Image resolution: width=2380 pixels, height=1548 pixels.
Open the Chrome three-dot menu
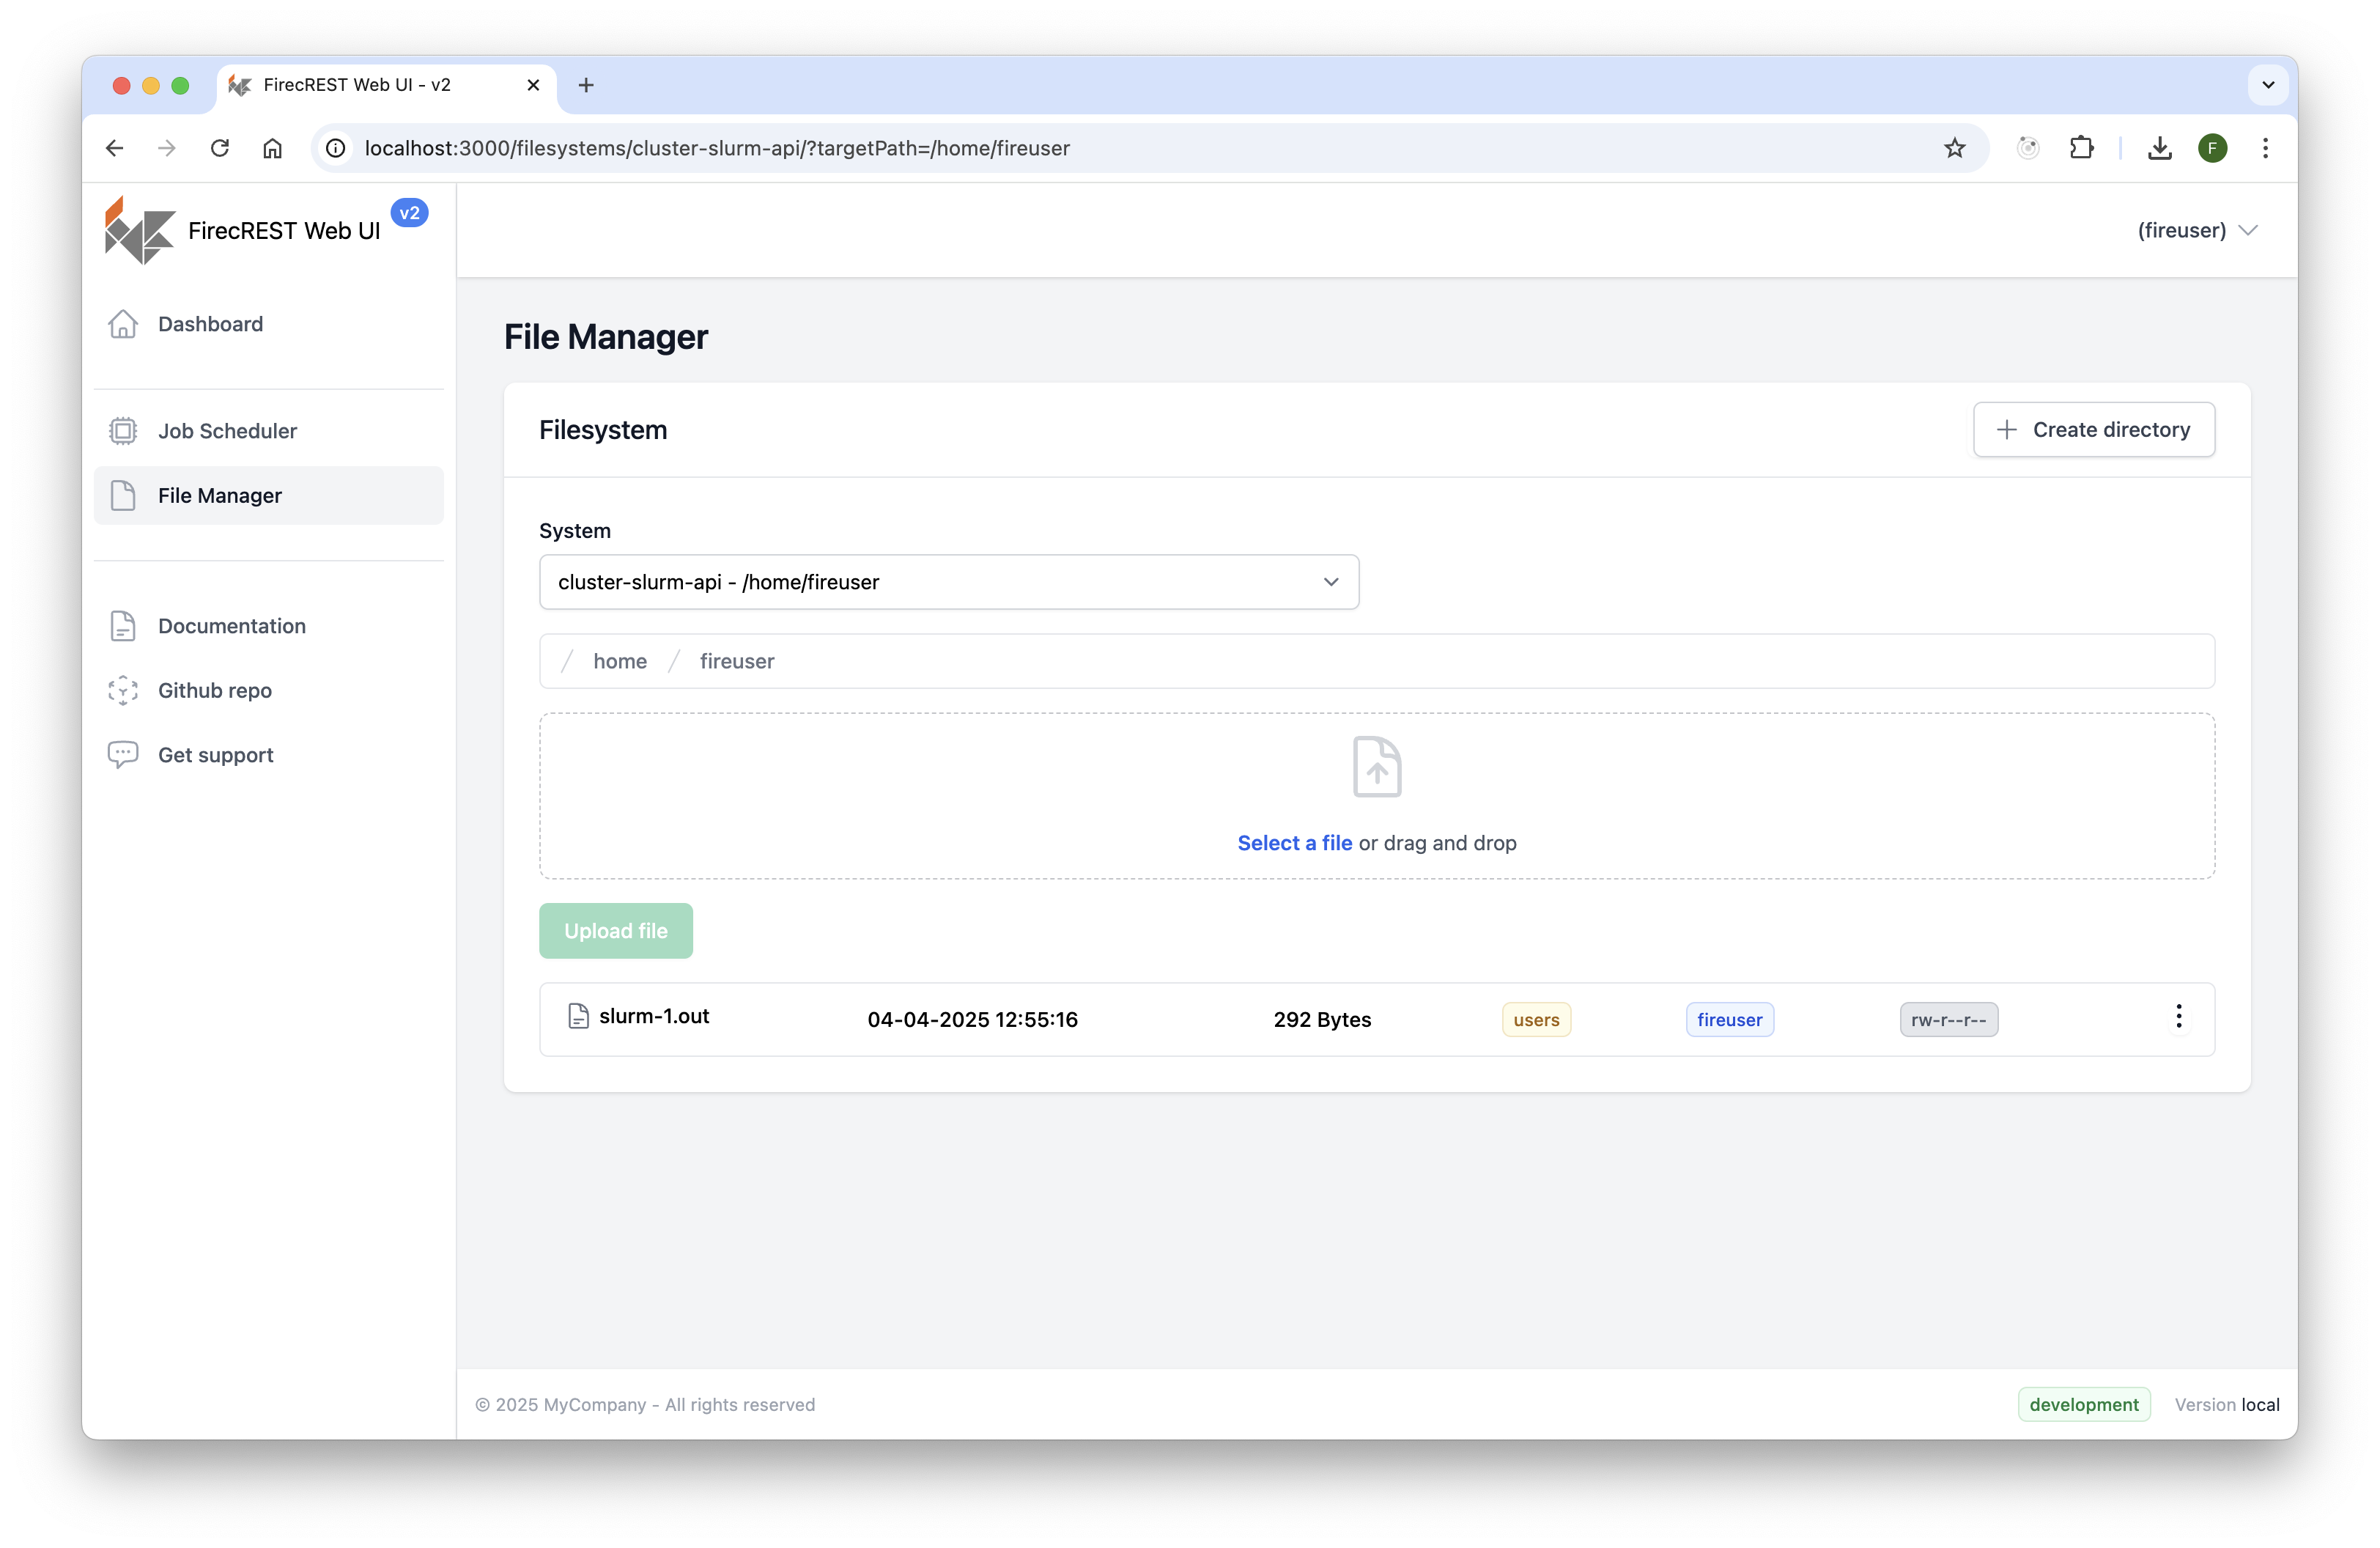(x=2265, y=148)
